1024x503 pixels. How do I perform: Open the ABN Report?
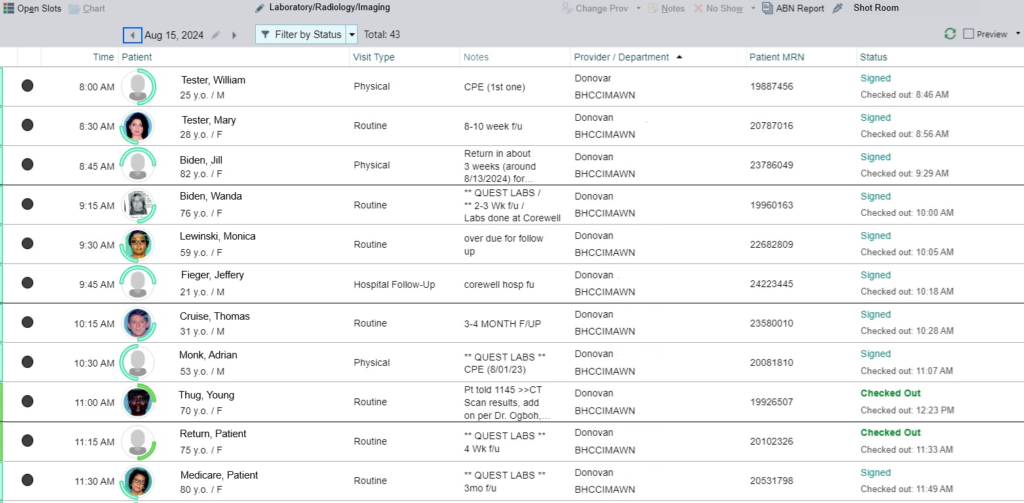pos(792,8)
